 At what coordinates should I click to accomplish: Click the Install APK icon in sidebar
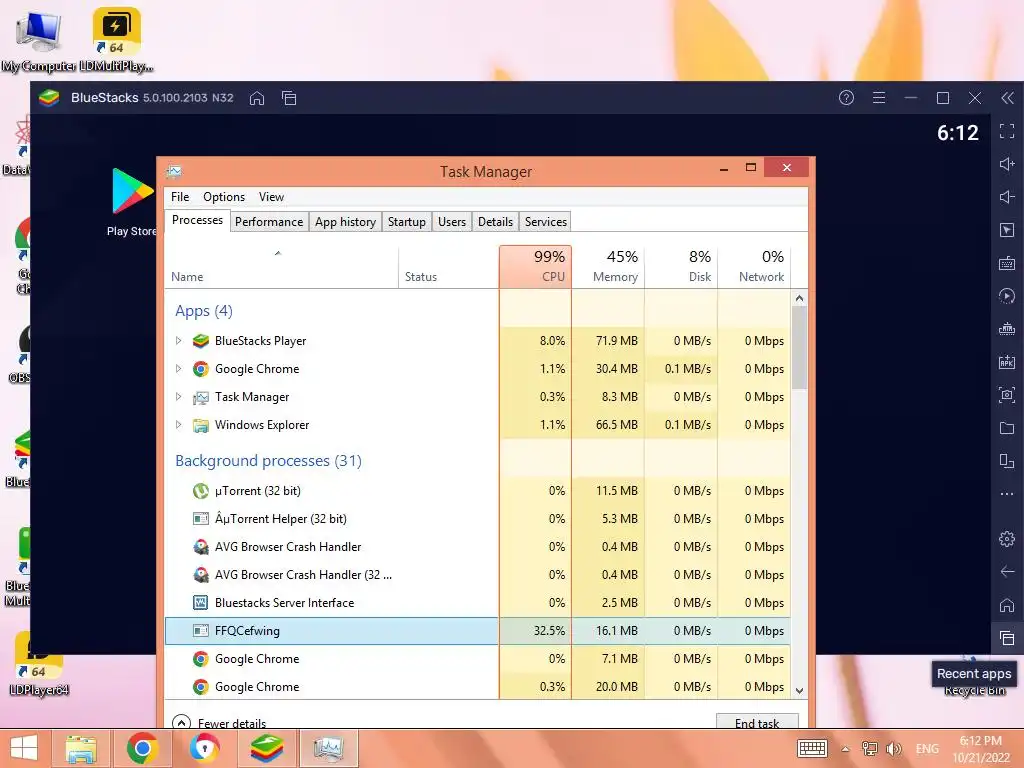pyautogui.click(x=1007, y=362)
